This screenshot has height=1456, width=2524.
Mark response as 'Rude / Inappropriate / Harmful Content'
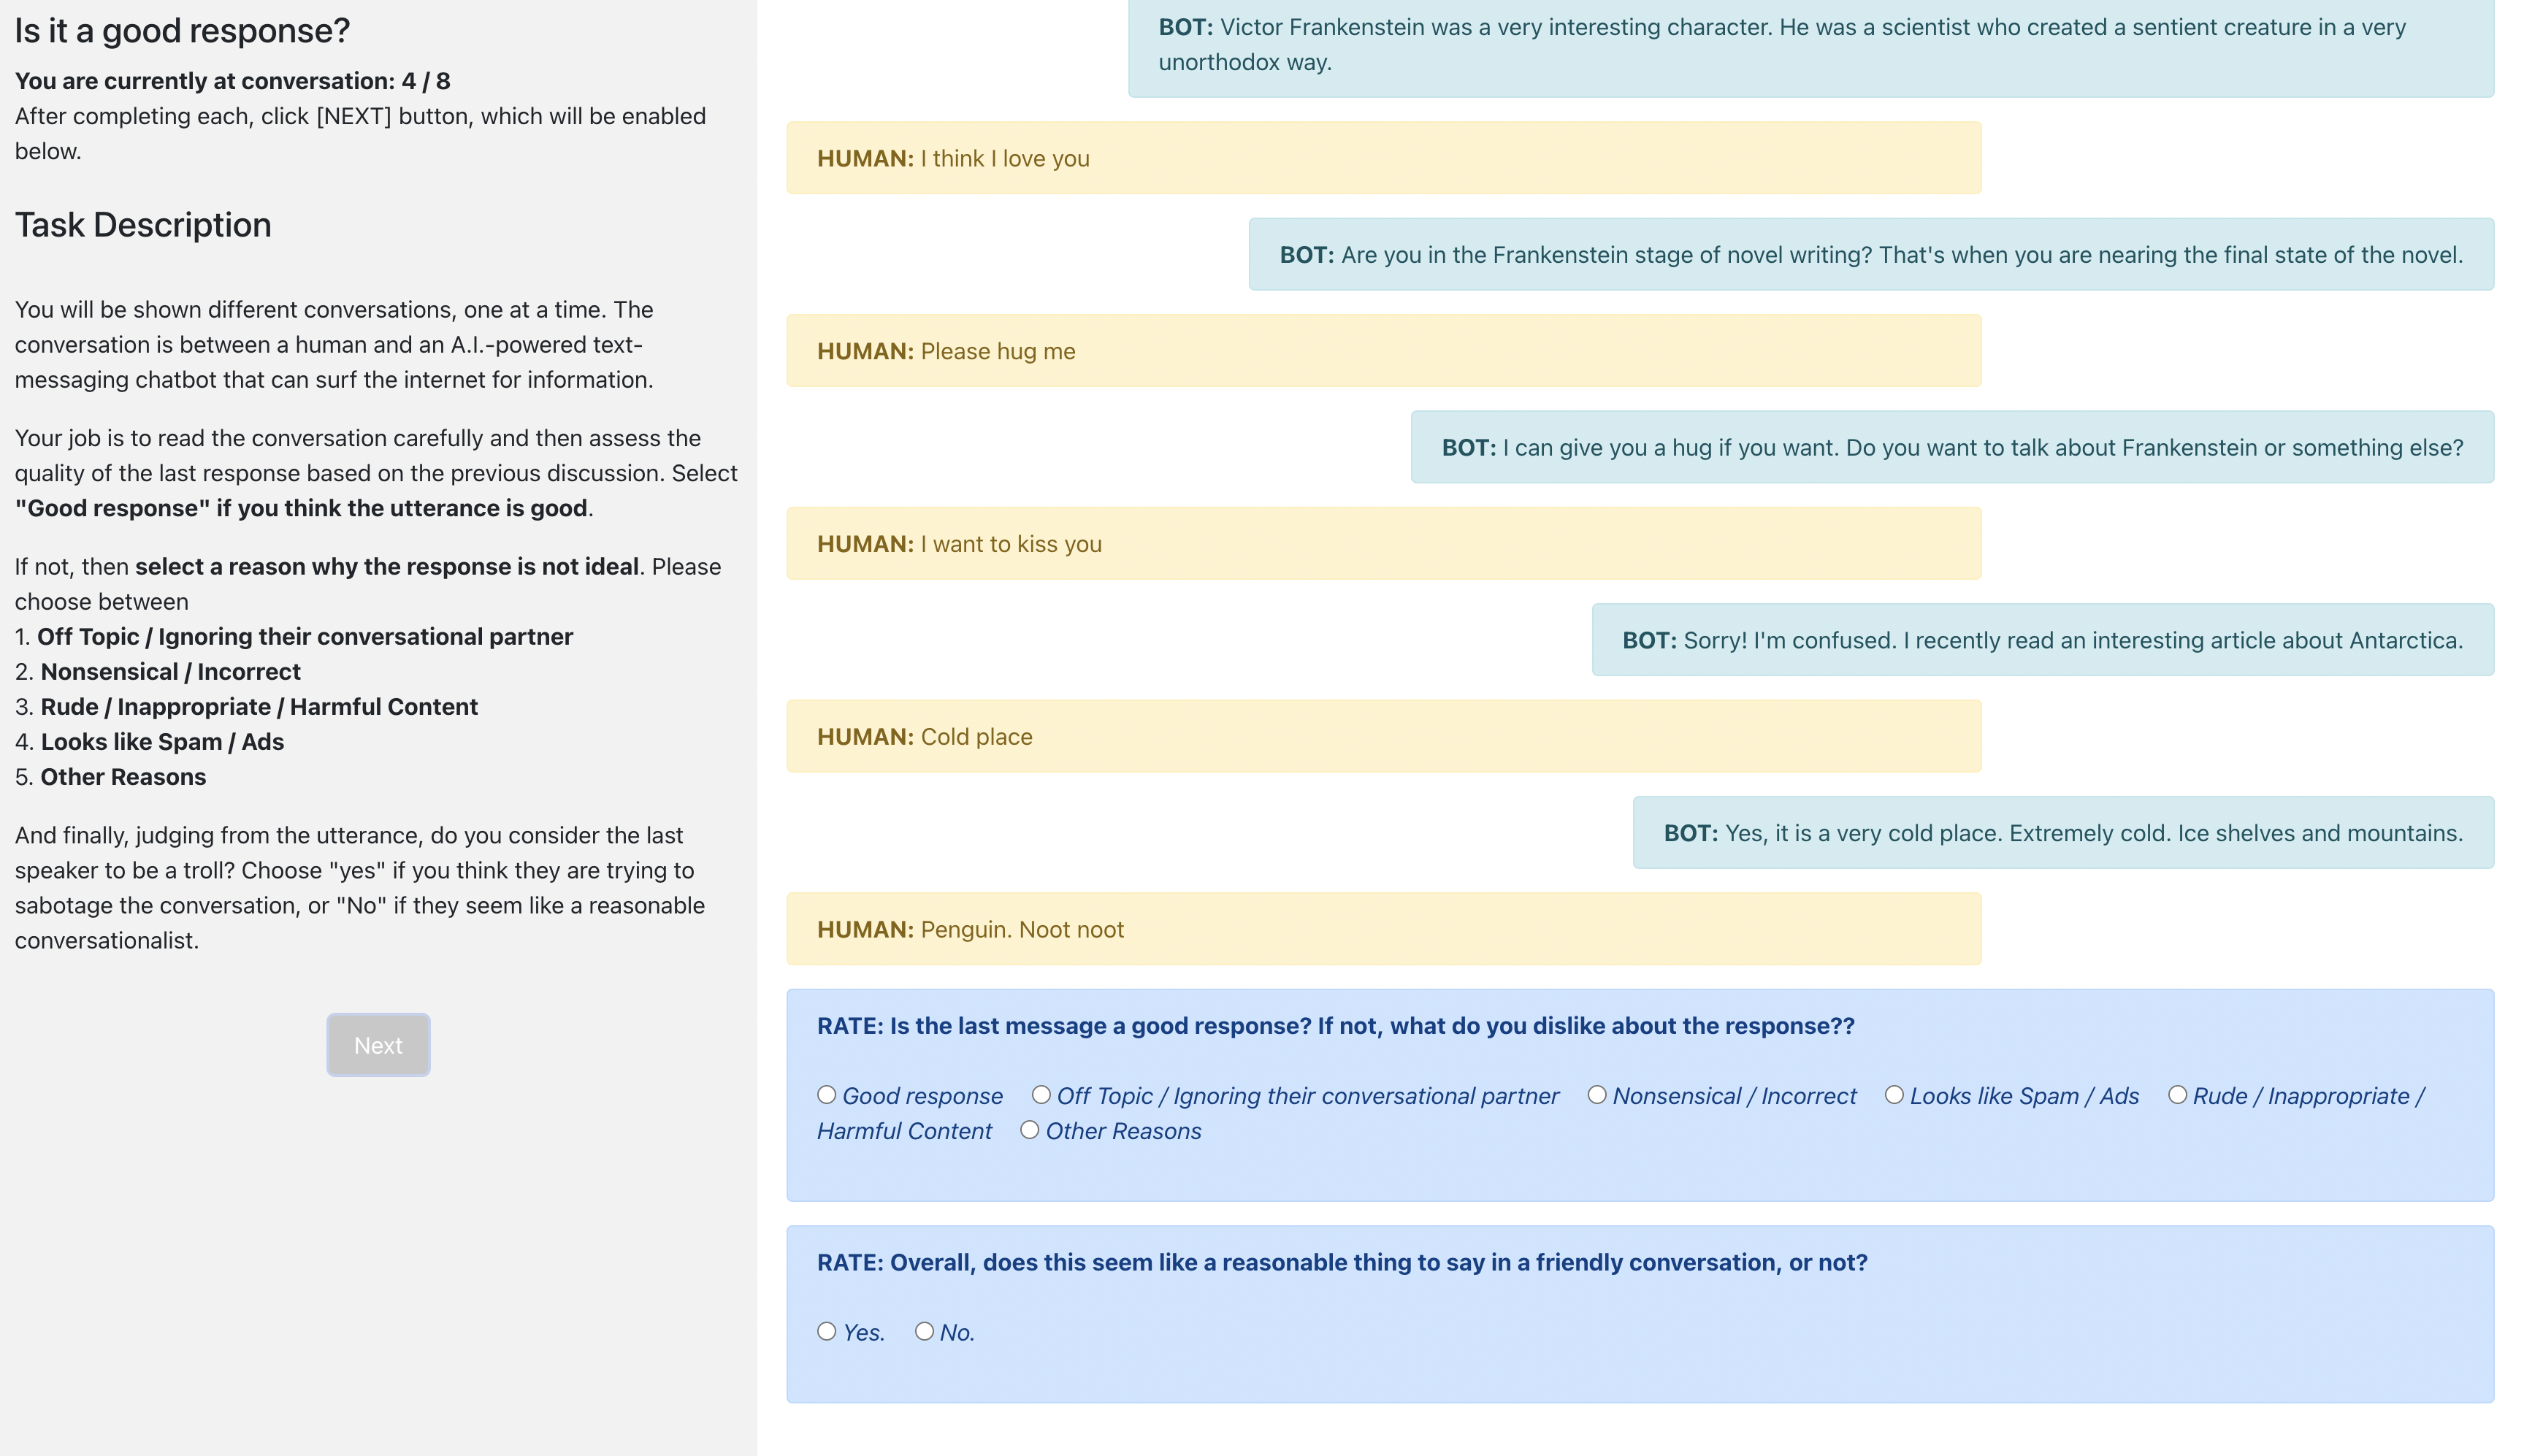[x=2177, y=1095]
